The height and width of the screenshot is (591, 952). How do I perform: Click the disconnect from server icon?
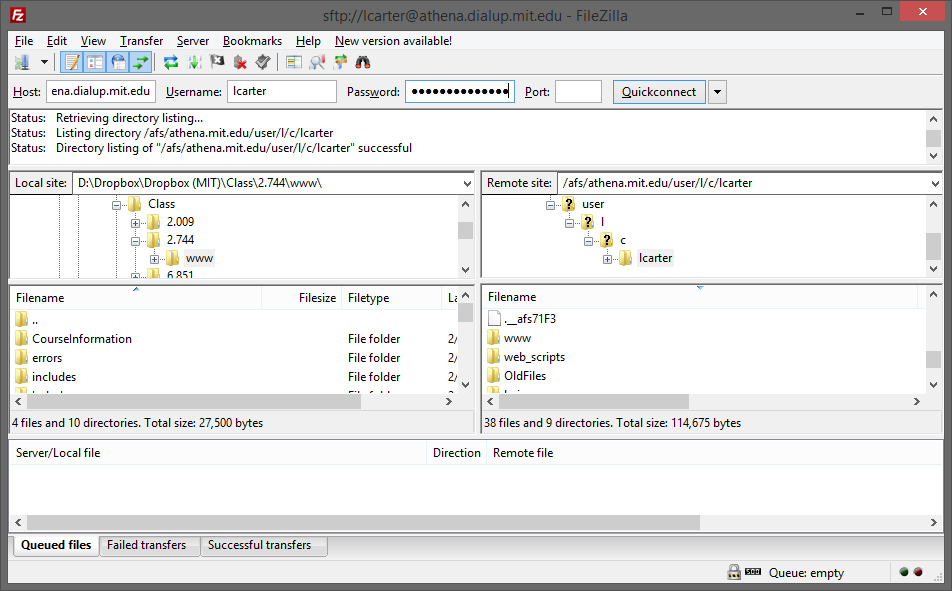240,62
